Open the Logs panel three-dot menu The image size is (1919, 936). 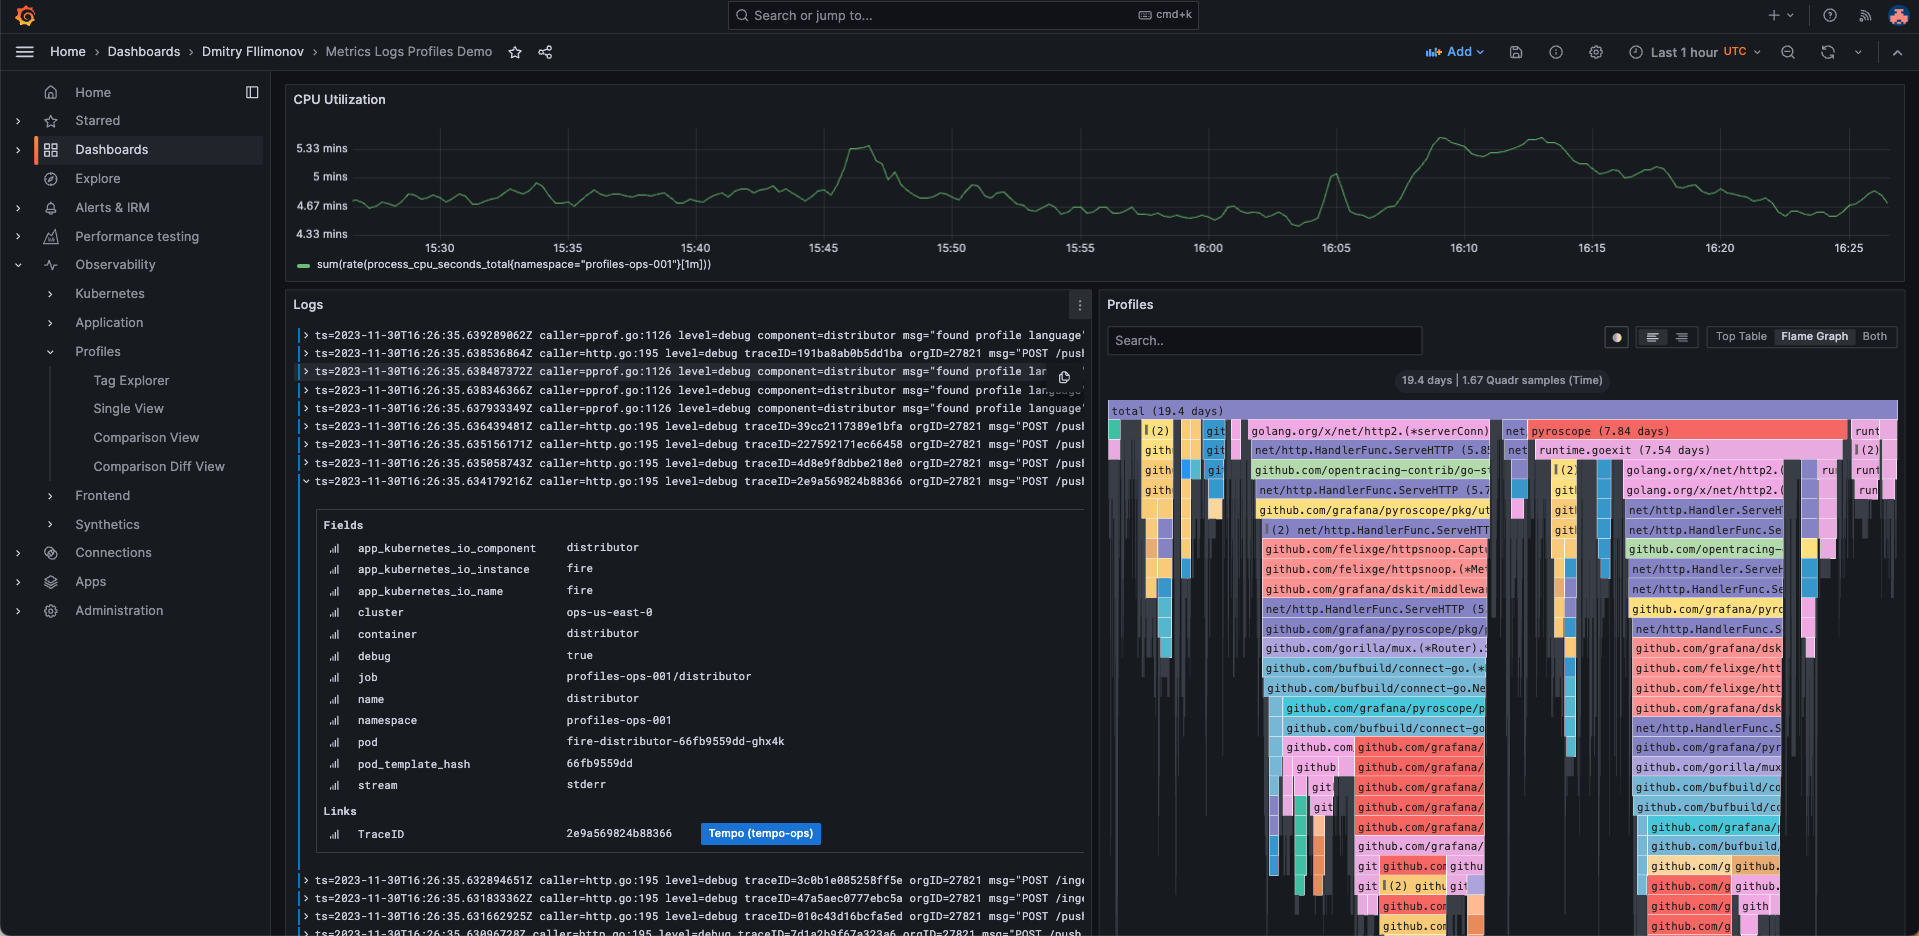coord(1079,305)
